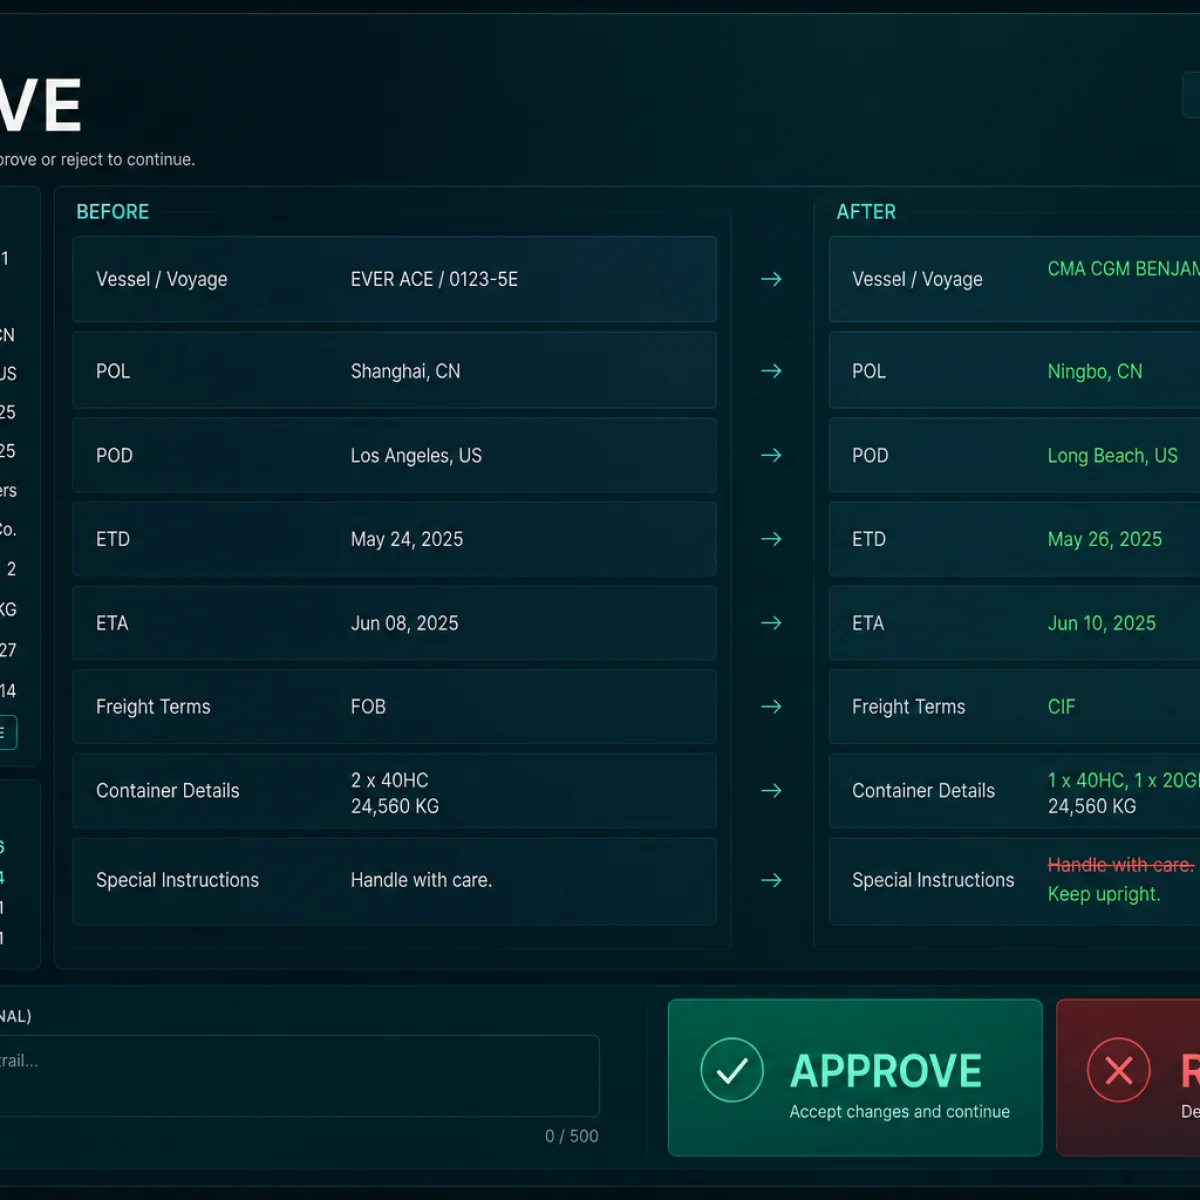Click the red X reject icon
1200x1200 pixels.
click(x=1119, y=1070)
